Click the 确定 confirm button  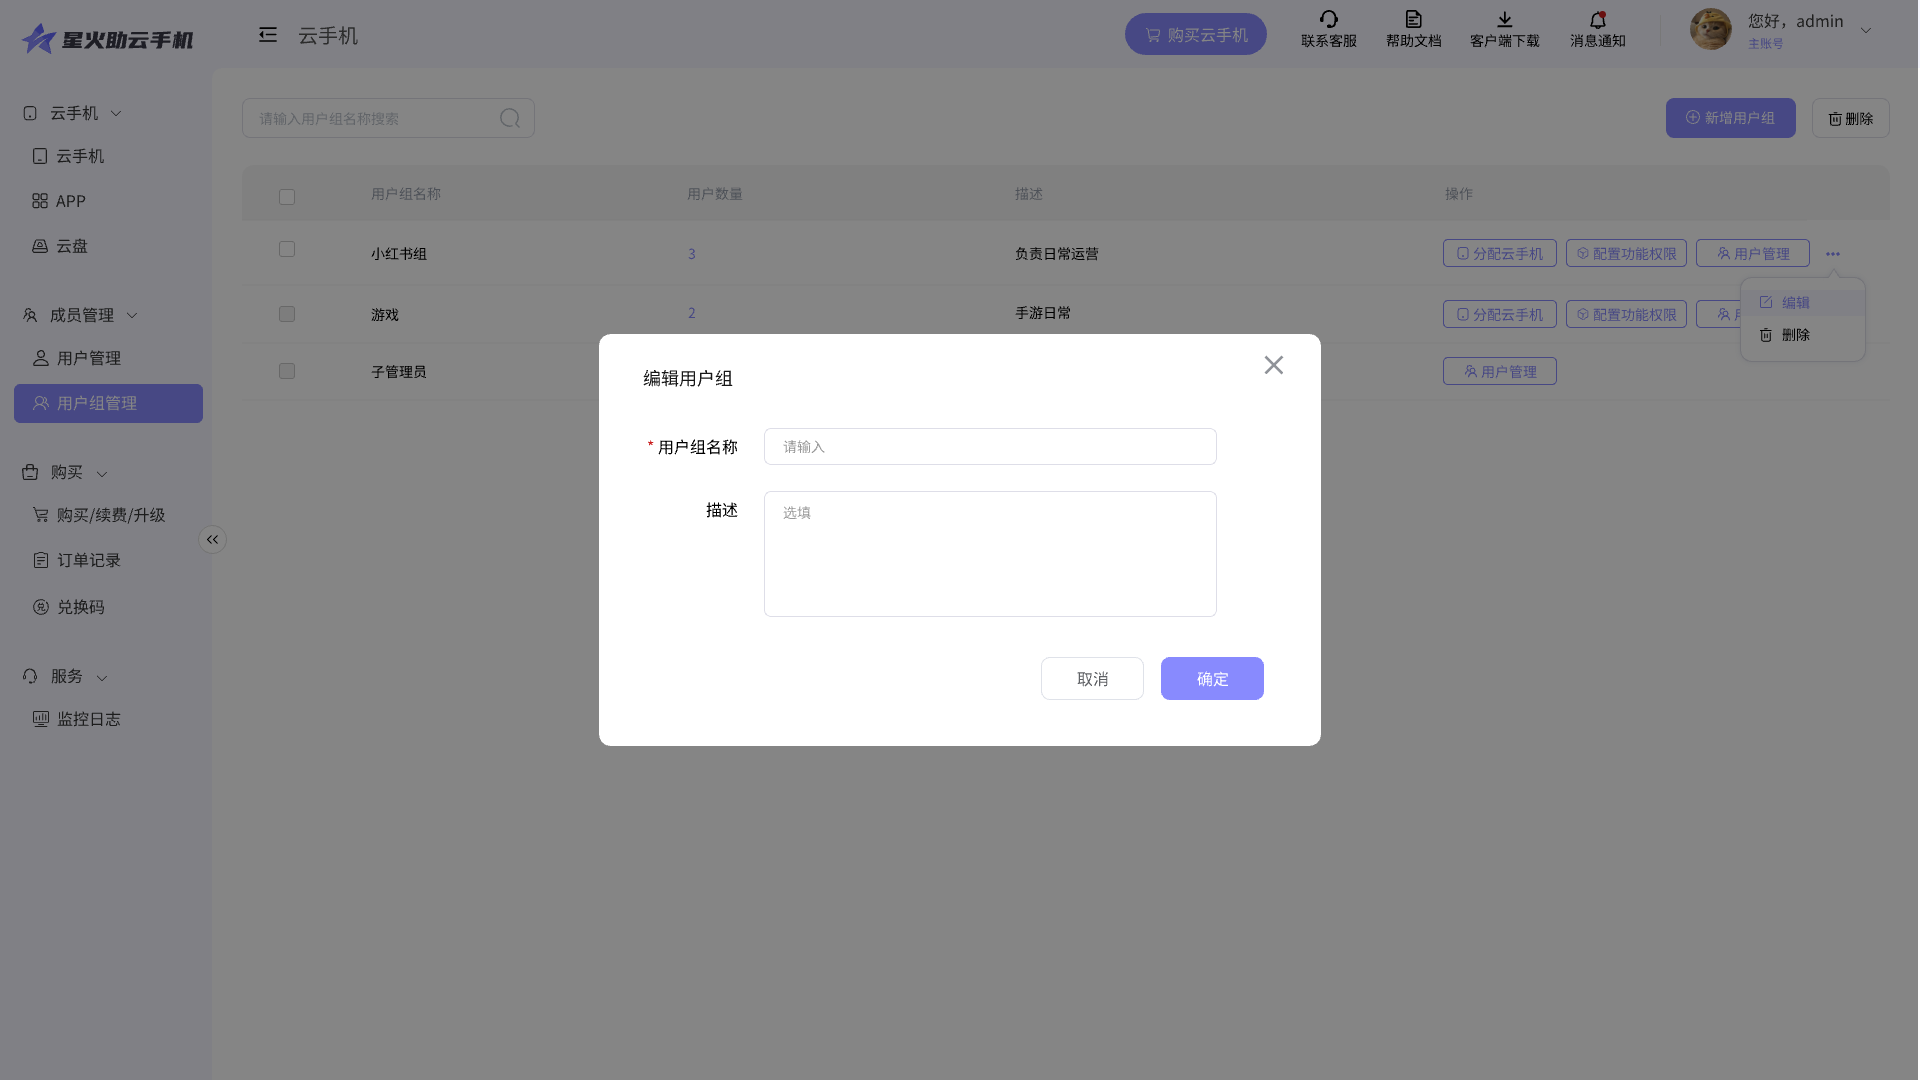tap(1211, 679)
